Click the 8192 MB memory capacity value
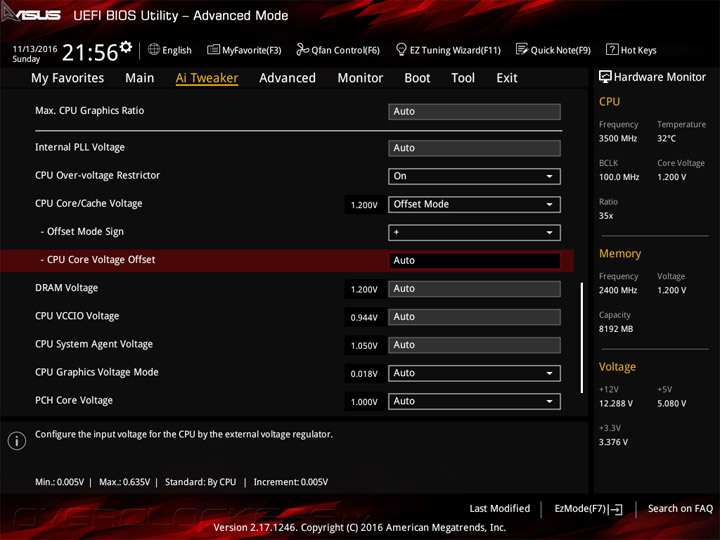The image size is (720, 540). 616,329
